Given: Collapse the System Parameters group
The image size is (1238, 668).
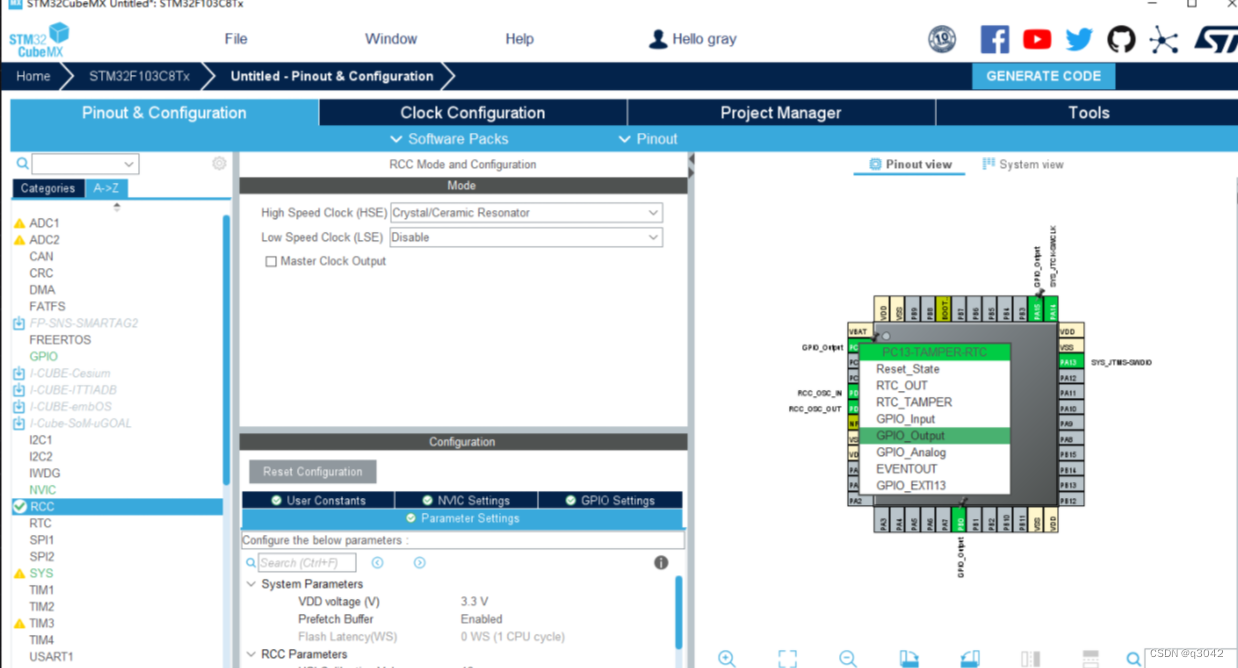Looking at the screenshot, I should (x=251, y=584).
